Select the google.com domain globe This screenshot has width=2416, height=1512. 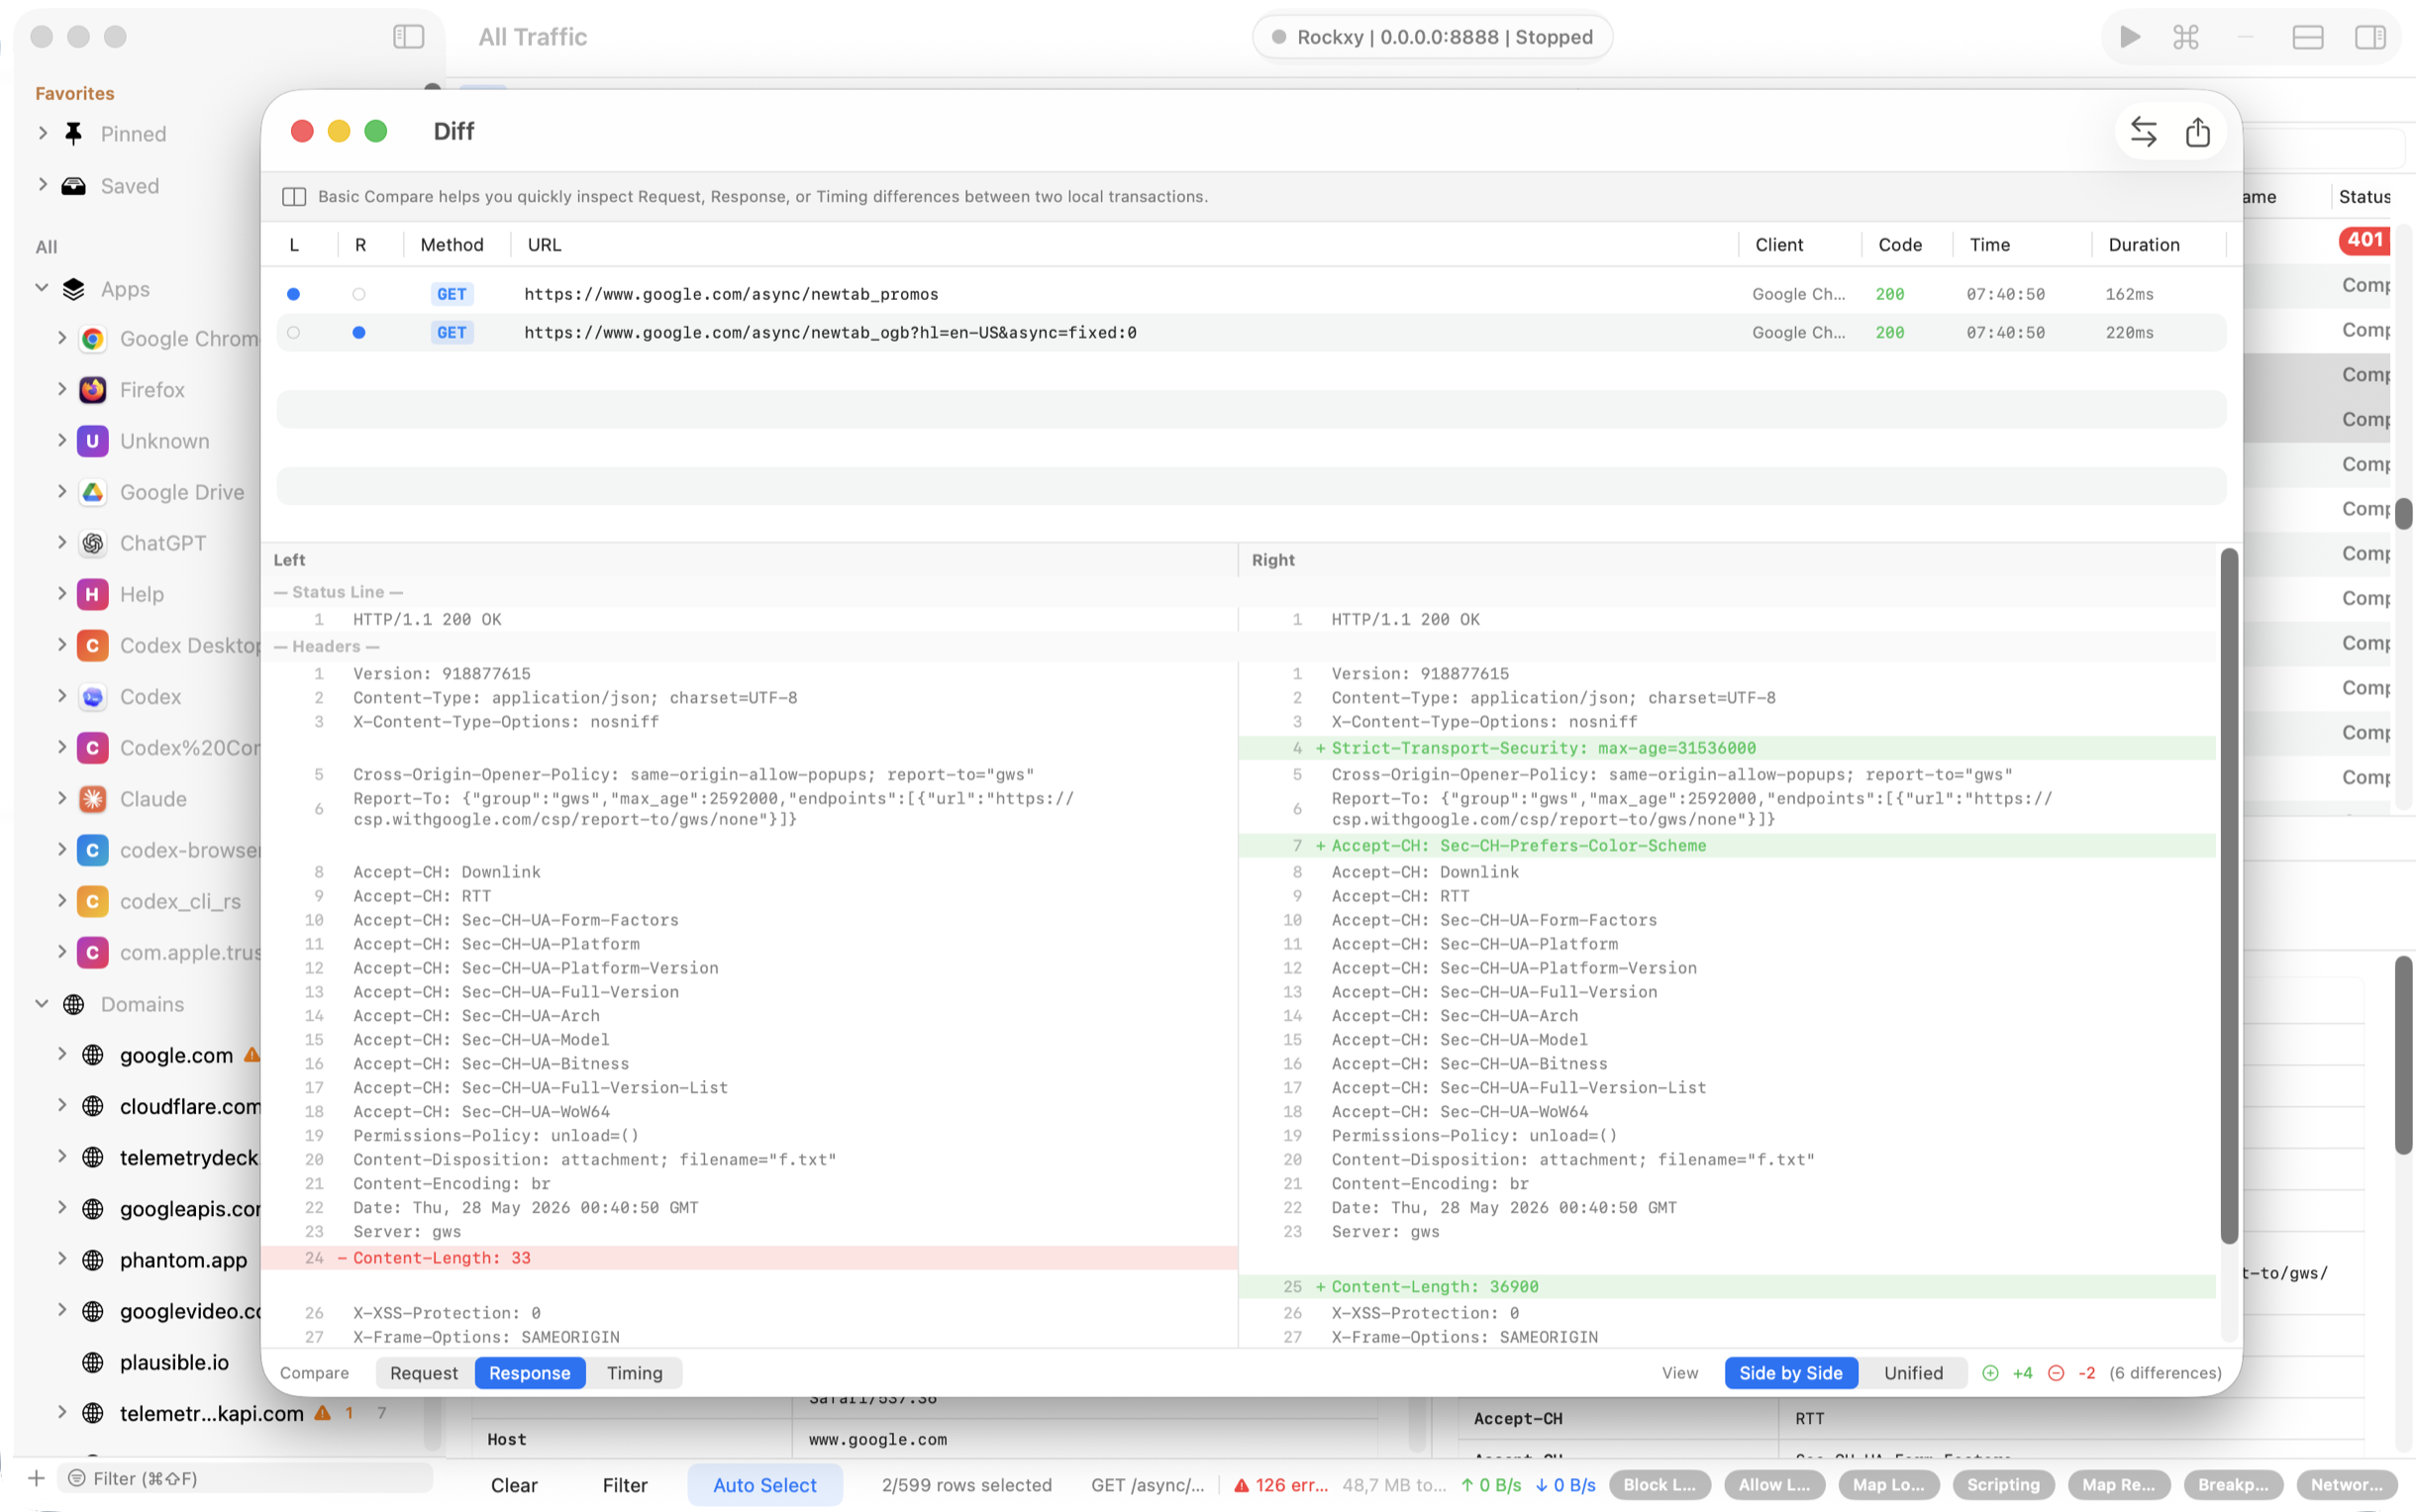tap(93, 1055)
